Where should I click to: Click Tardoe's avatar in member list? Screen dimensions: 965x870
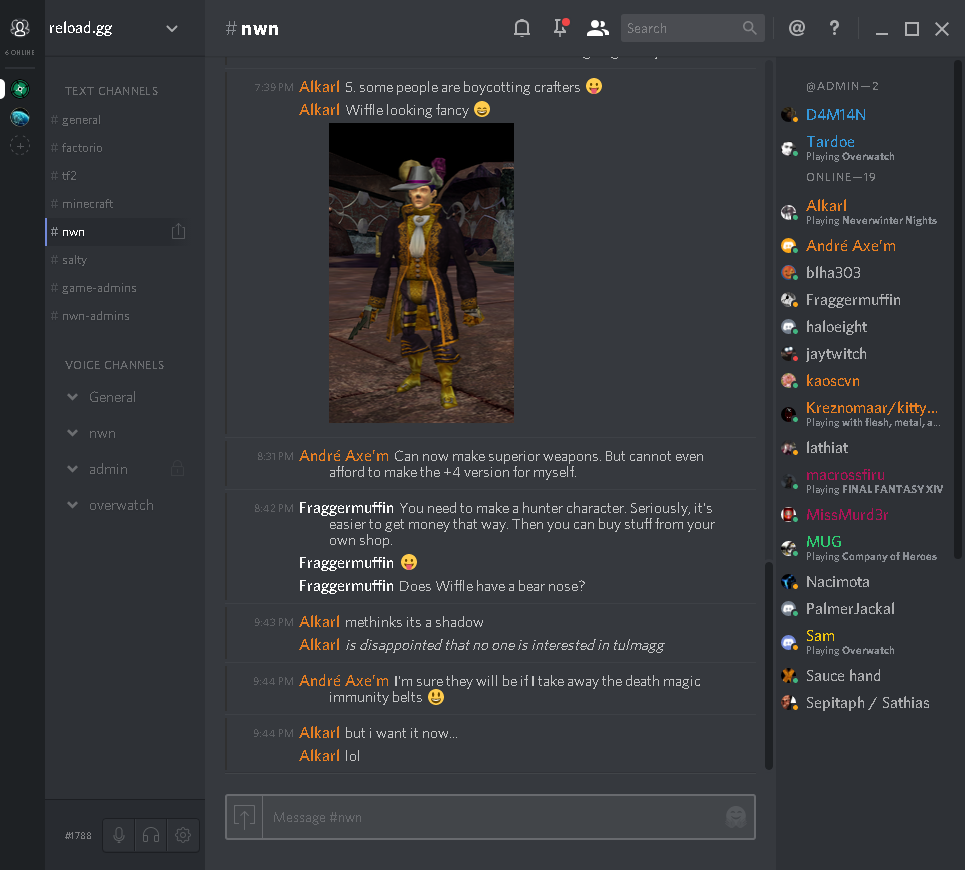[790, 148]
